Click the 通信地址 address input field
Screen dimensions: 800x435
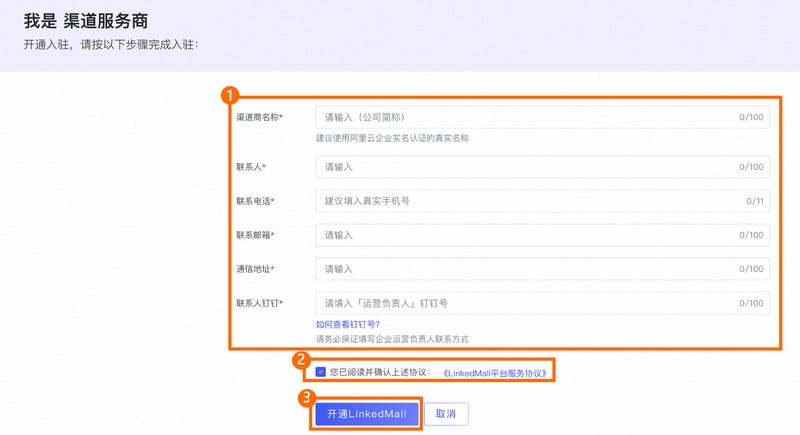(x=542, y=269)
